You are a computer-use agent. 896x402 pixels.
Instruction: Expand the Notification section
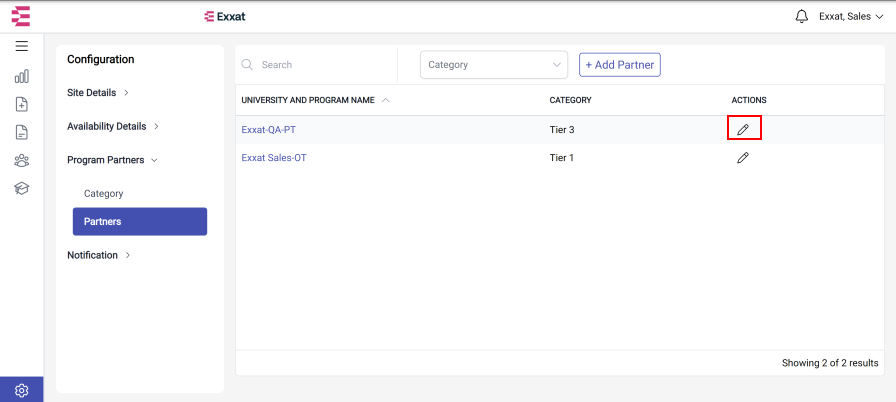(x=99, y=255)
